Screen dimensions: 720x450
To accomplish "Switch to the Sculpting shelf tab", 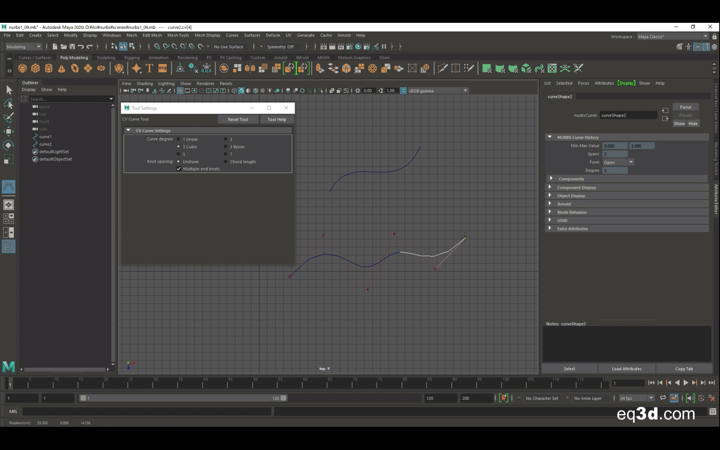I will pyautogui.click(x=105, y=58).
